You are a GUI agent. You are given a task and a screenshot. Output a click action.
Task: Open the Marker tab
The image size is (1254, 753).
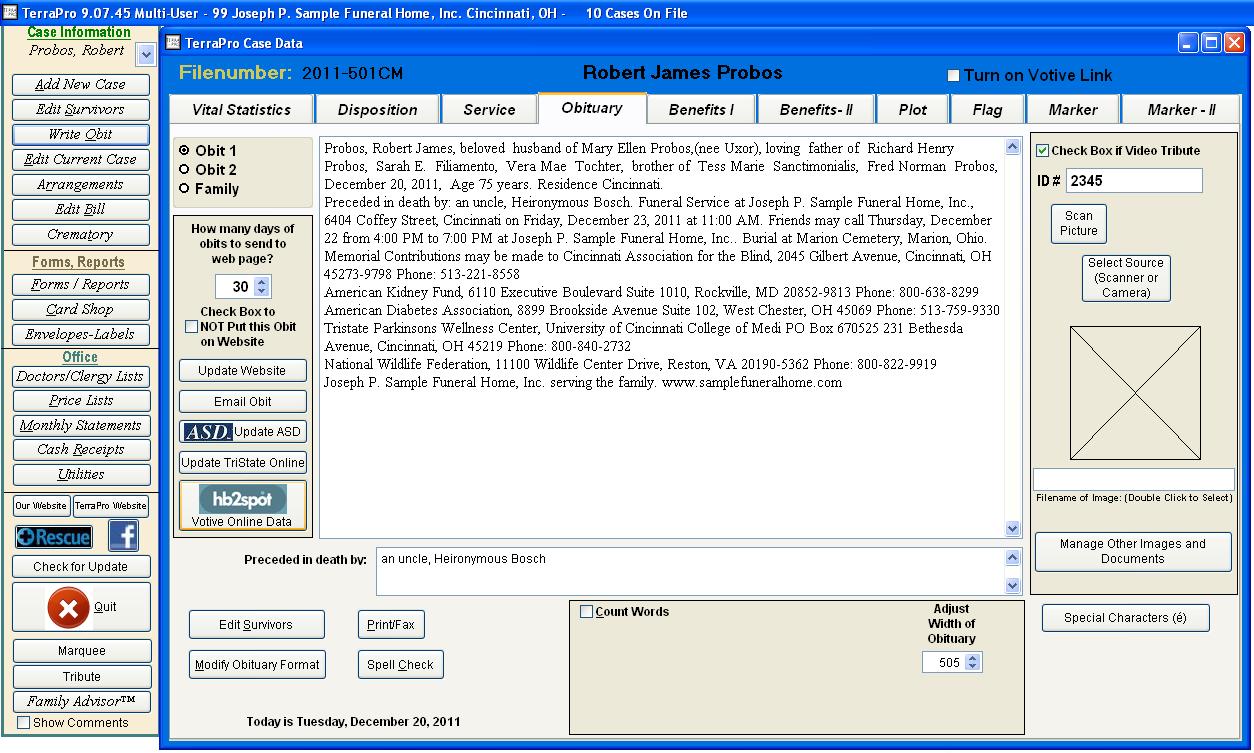point(1073,110)
